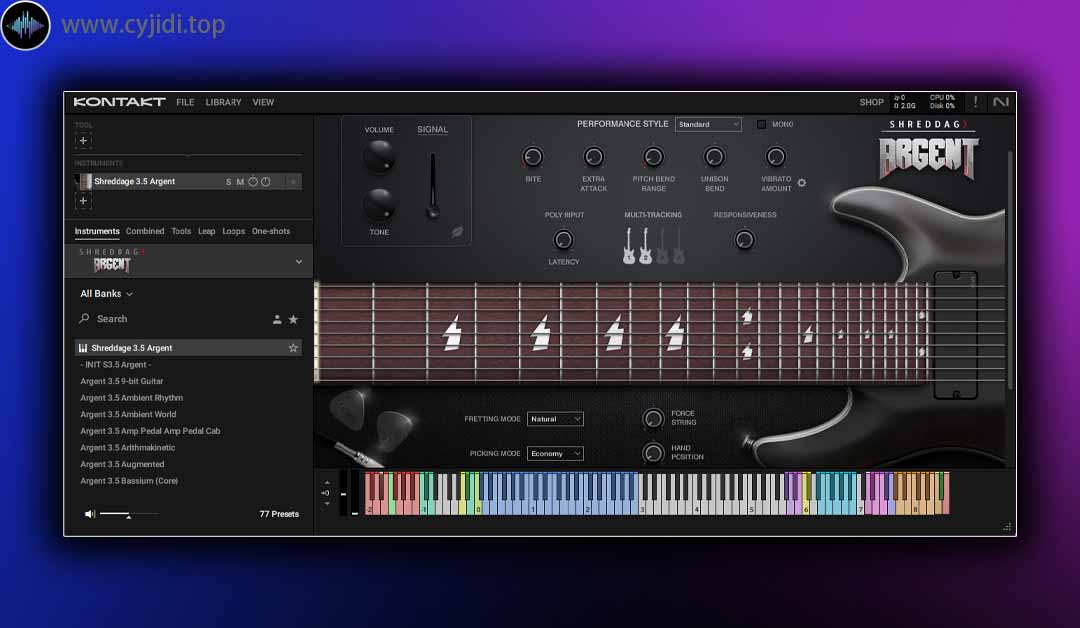The width and height of the screenshot is (1080, 628).
Task: Open the FILE menu
Action: coord(185,102)
